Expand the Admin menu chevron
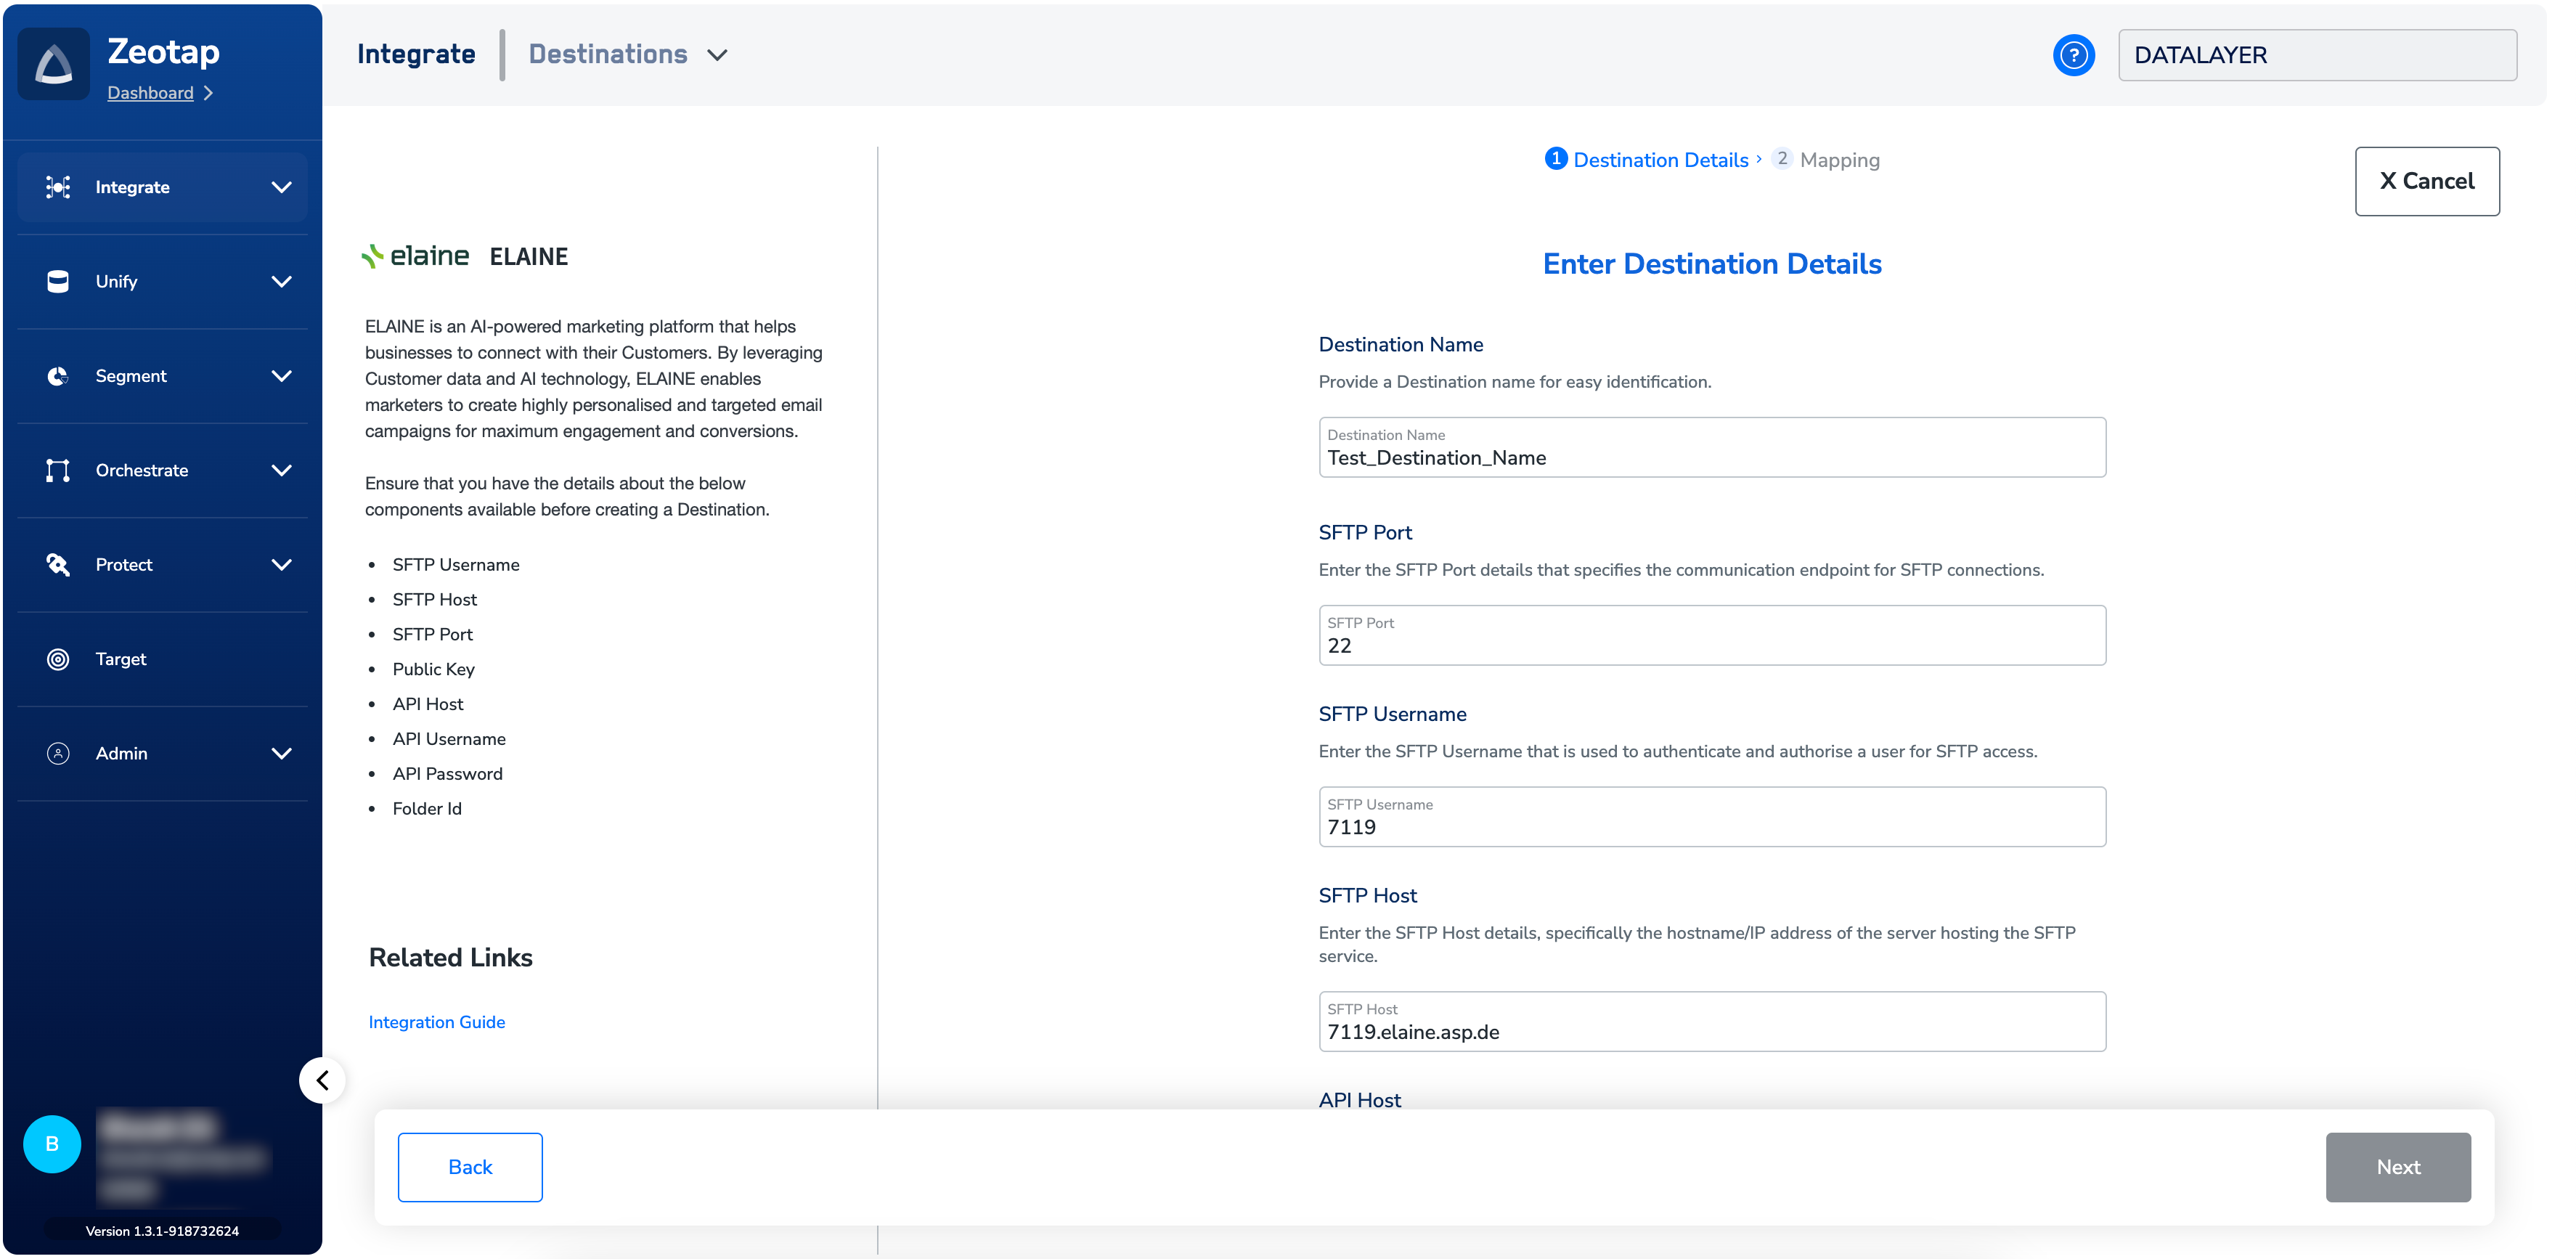2576x1259 pixels. click(282, 753)
